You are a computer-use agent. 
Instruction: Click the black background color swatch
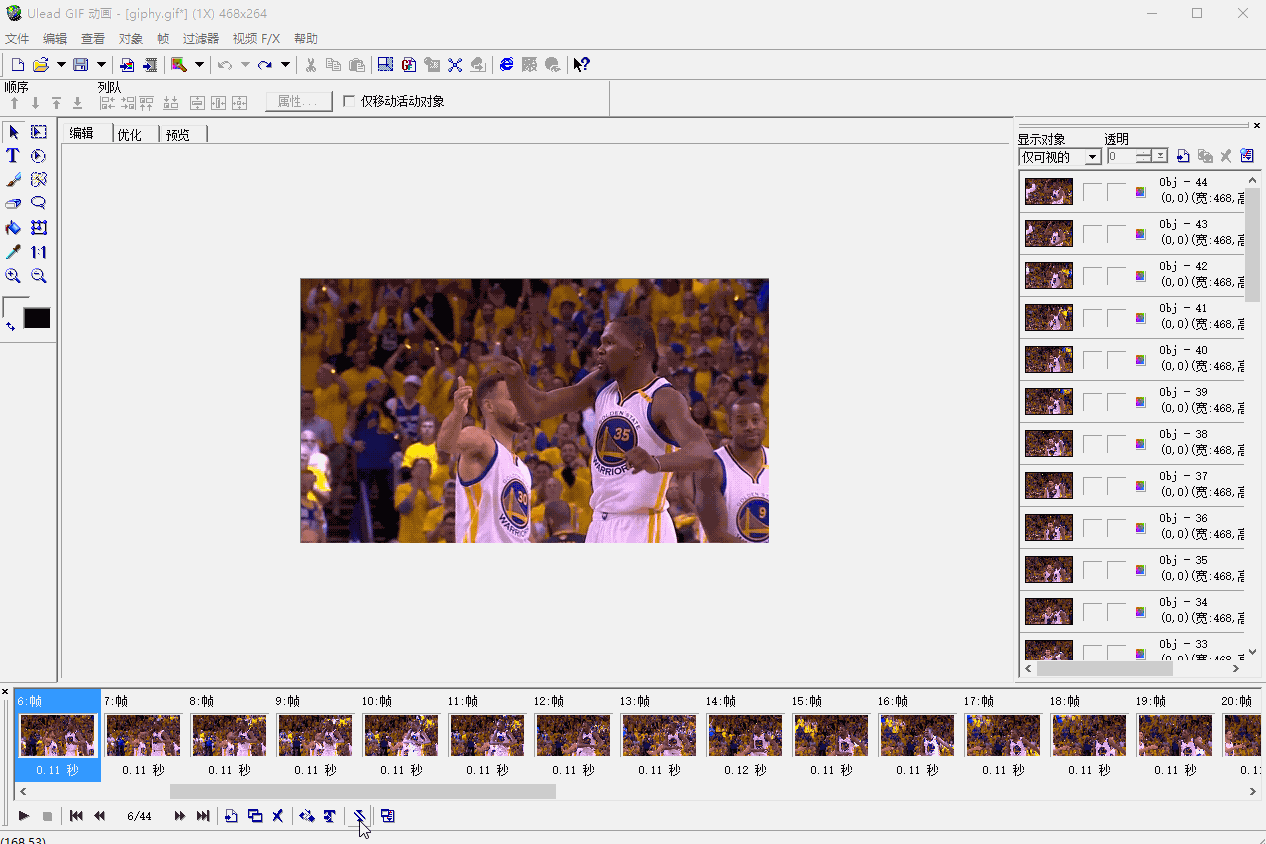click(x=37, y=318)
